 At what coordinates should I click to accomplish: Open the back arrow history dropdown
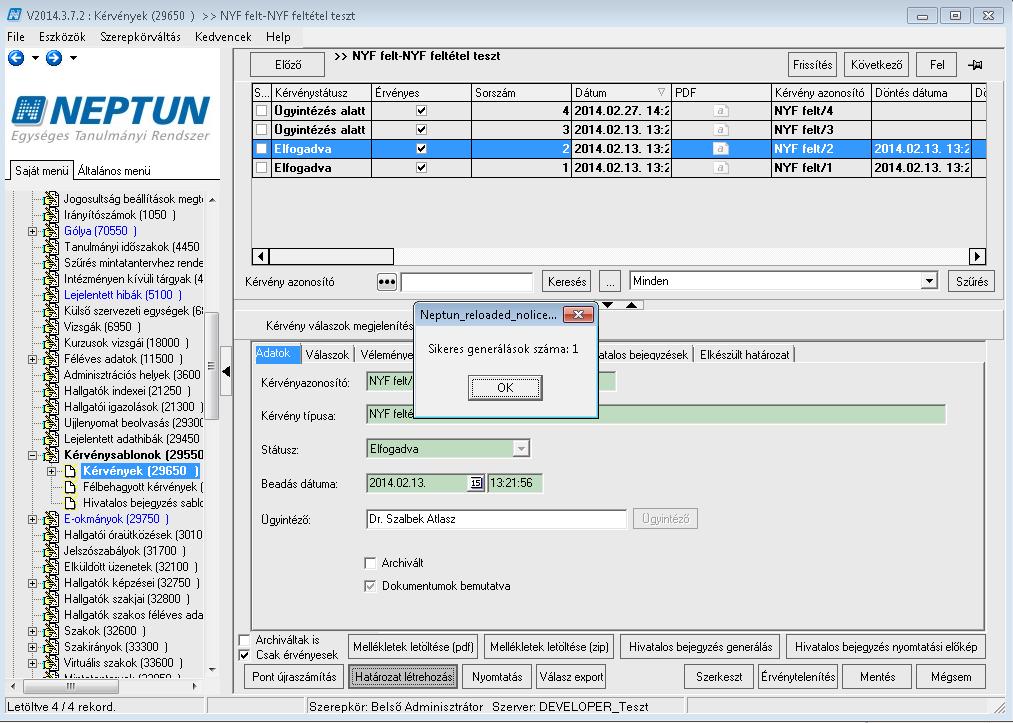coord(35,58)
